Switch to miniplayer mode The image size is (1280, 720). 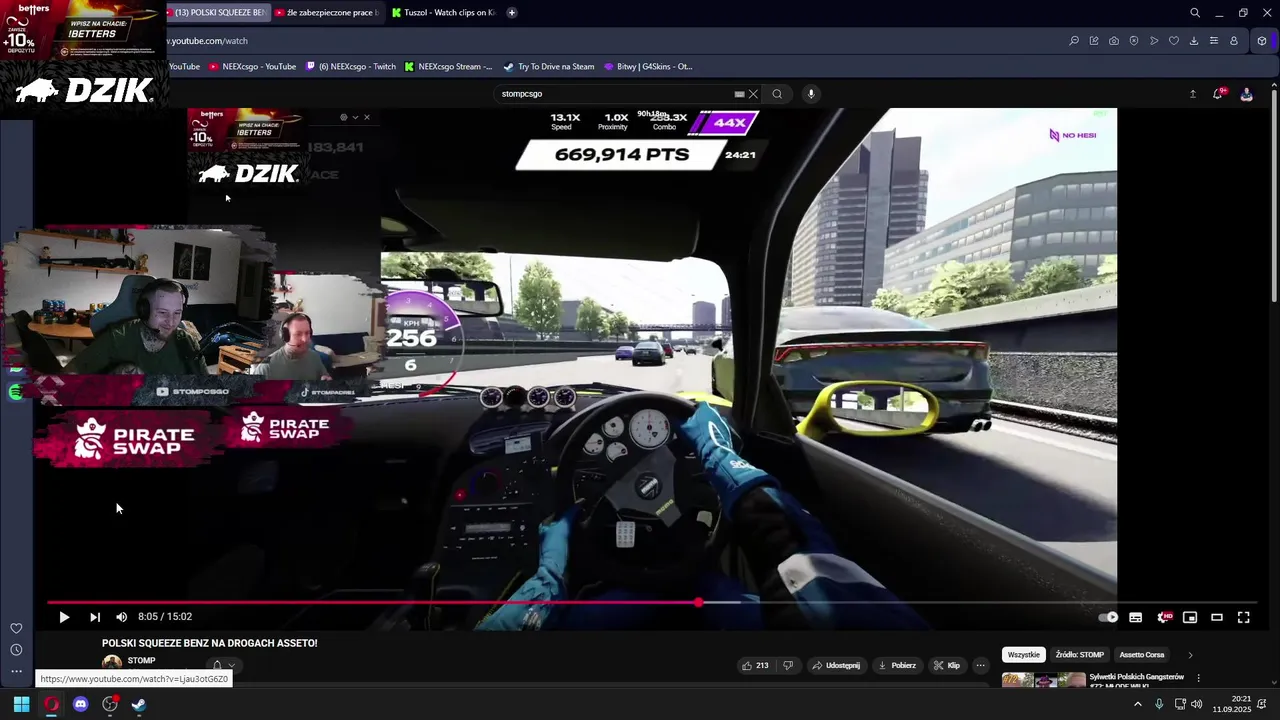click(x=1190, y=617)
